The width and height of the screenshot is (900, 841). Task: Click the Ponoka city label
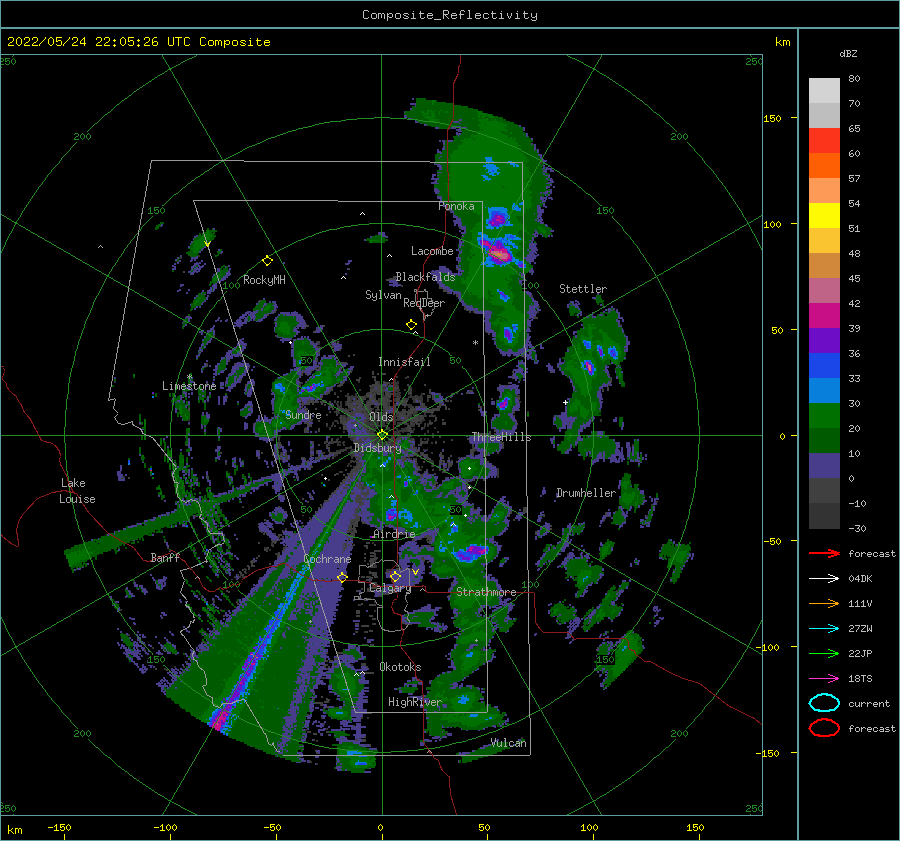[456, 206]
